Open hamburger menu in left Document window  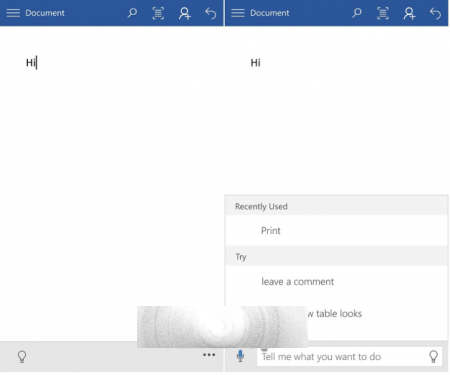coord(13,13)
